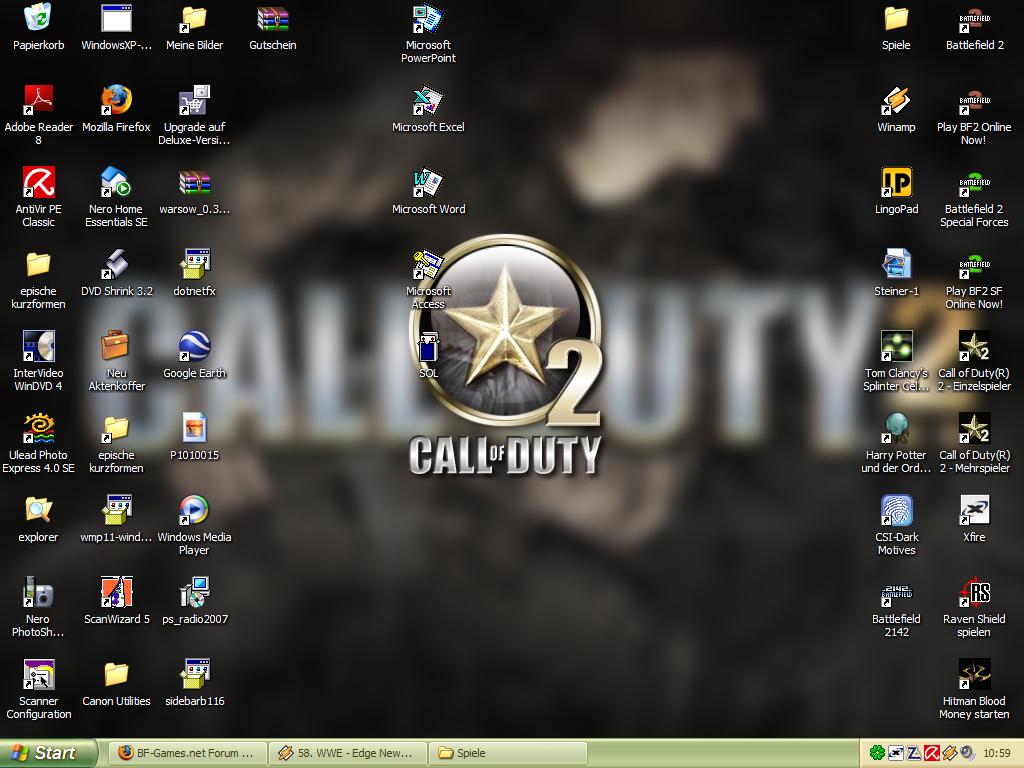
Task: Select Raven Shield spielen shortcut
Action: (974, 592)
